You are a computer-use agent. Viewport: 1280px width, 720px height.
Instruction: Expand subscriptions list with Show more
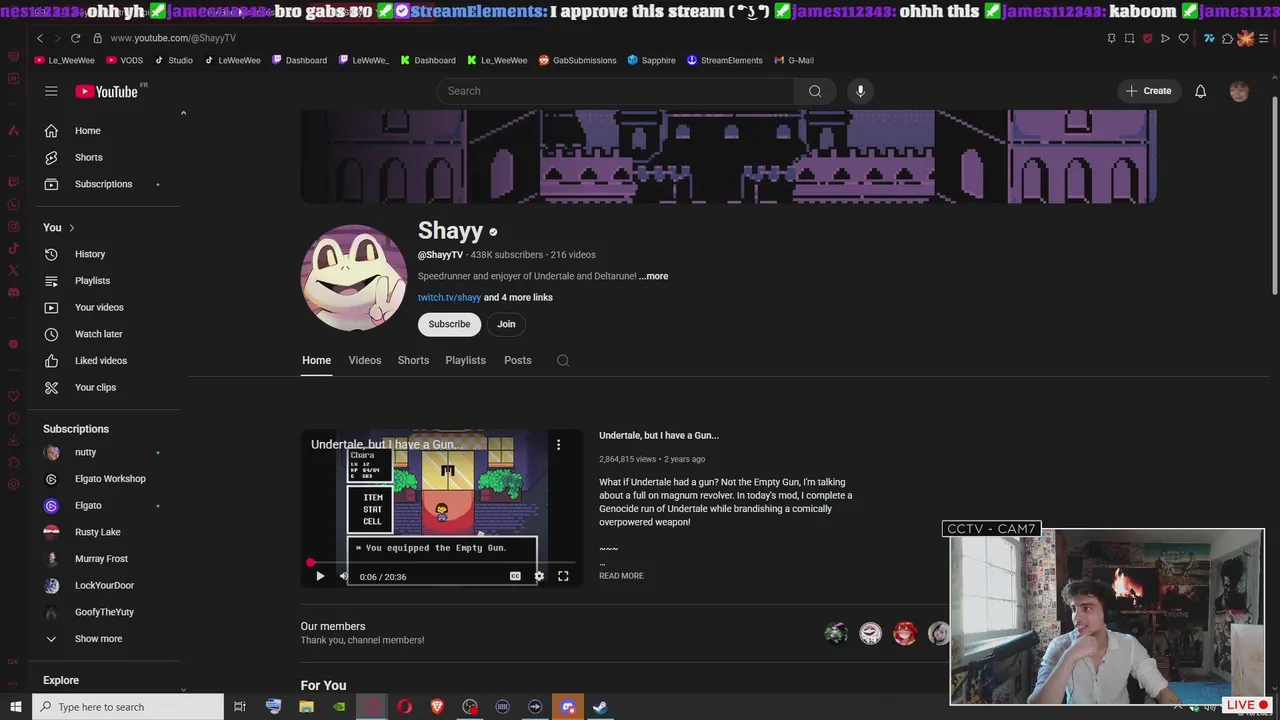98,639
